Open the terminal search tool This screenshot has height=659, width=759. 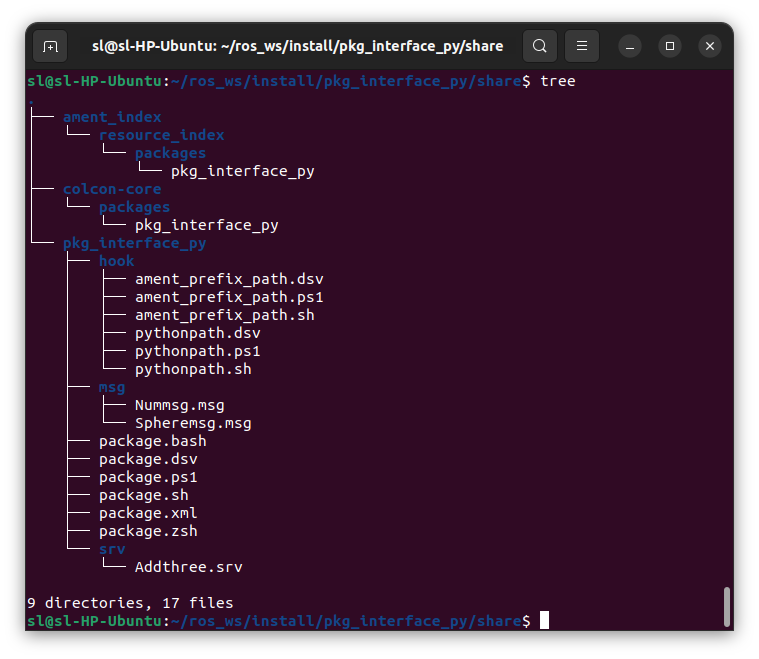540,46
